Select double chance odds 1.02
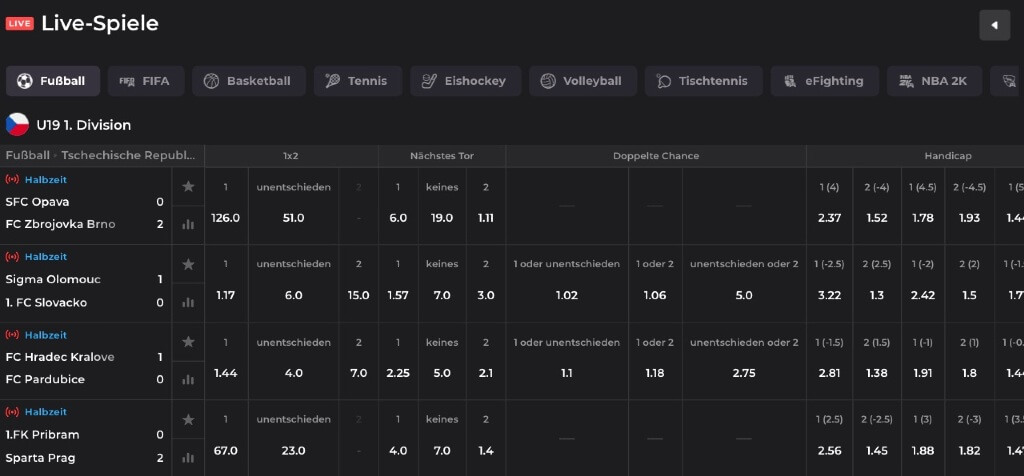 567,283
